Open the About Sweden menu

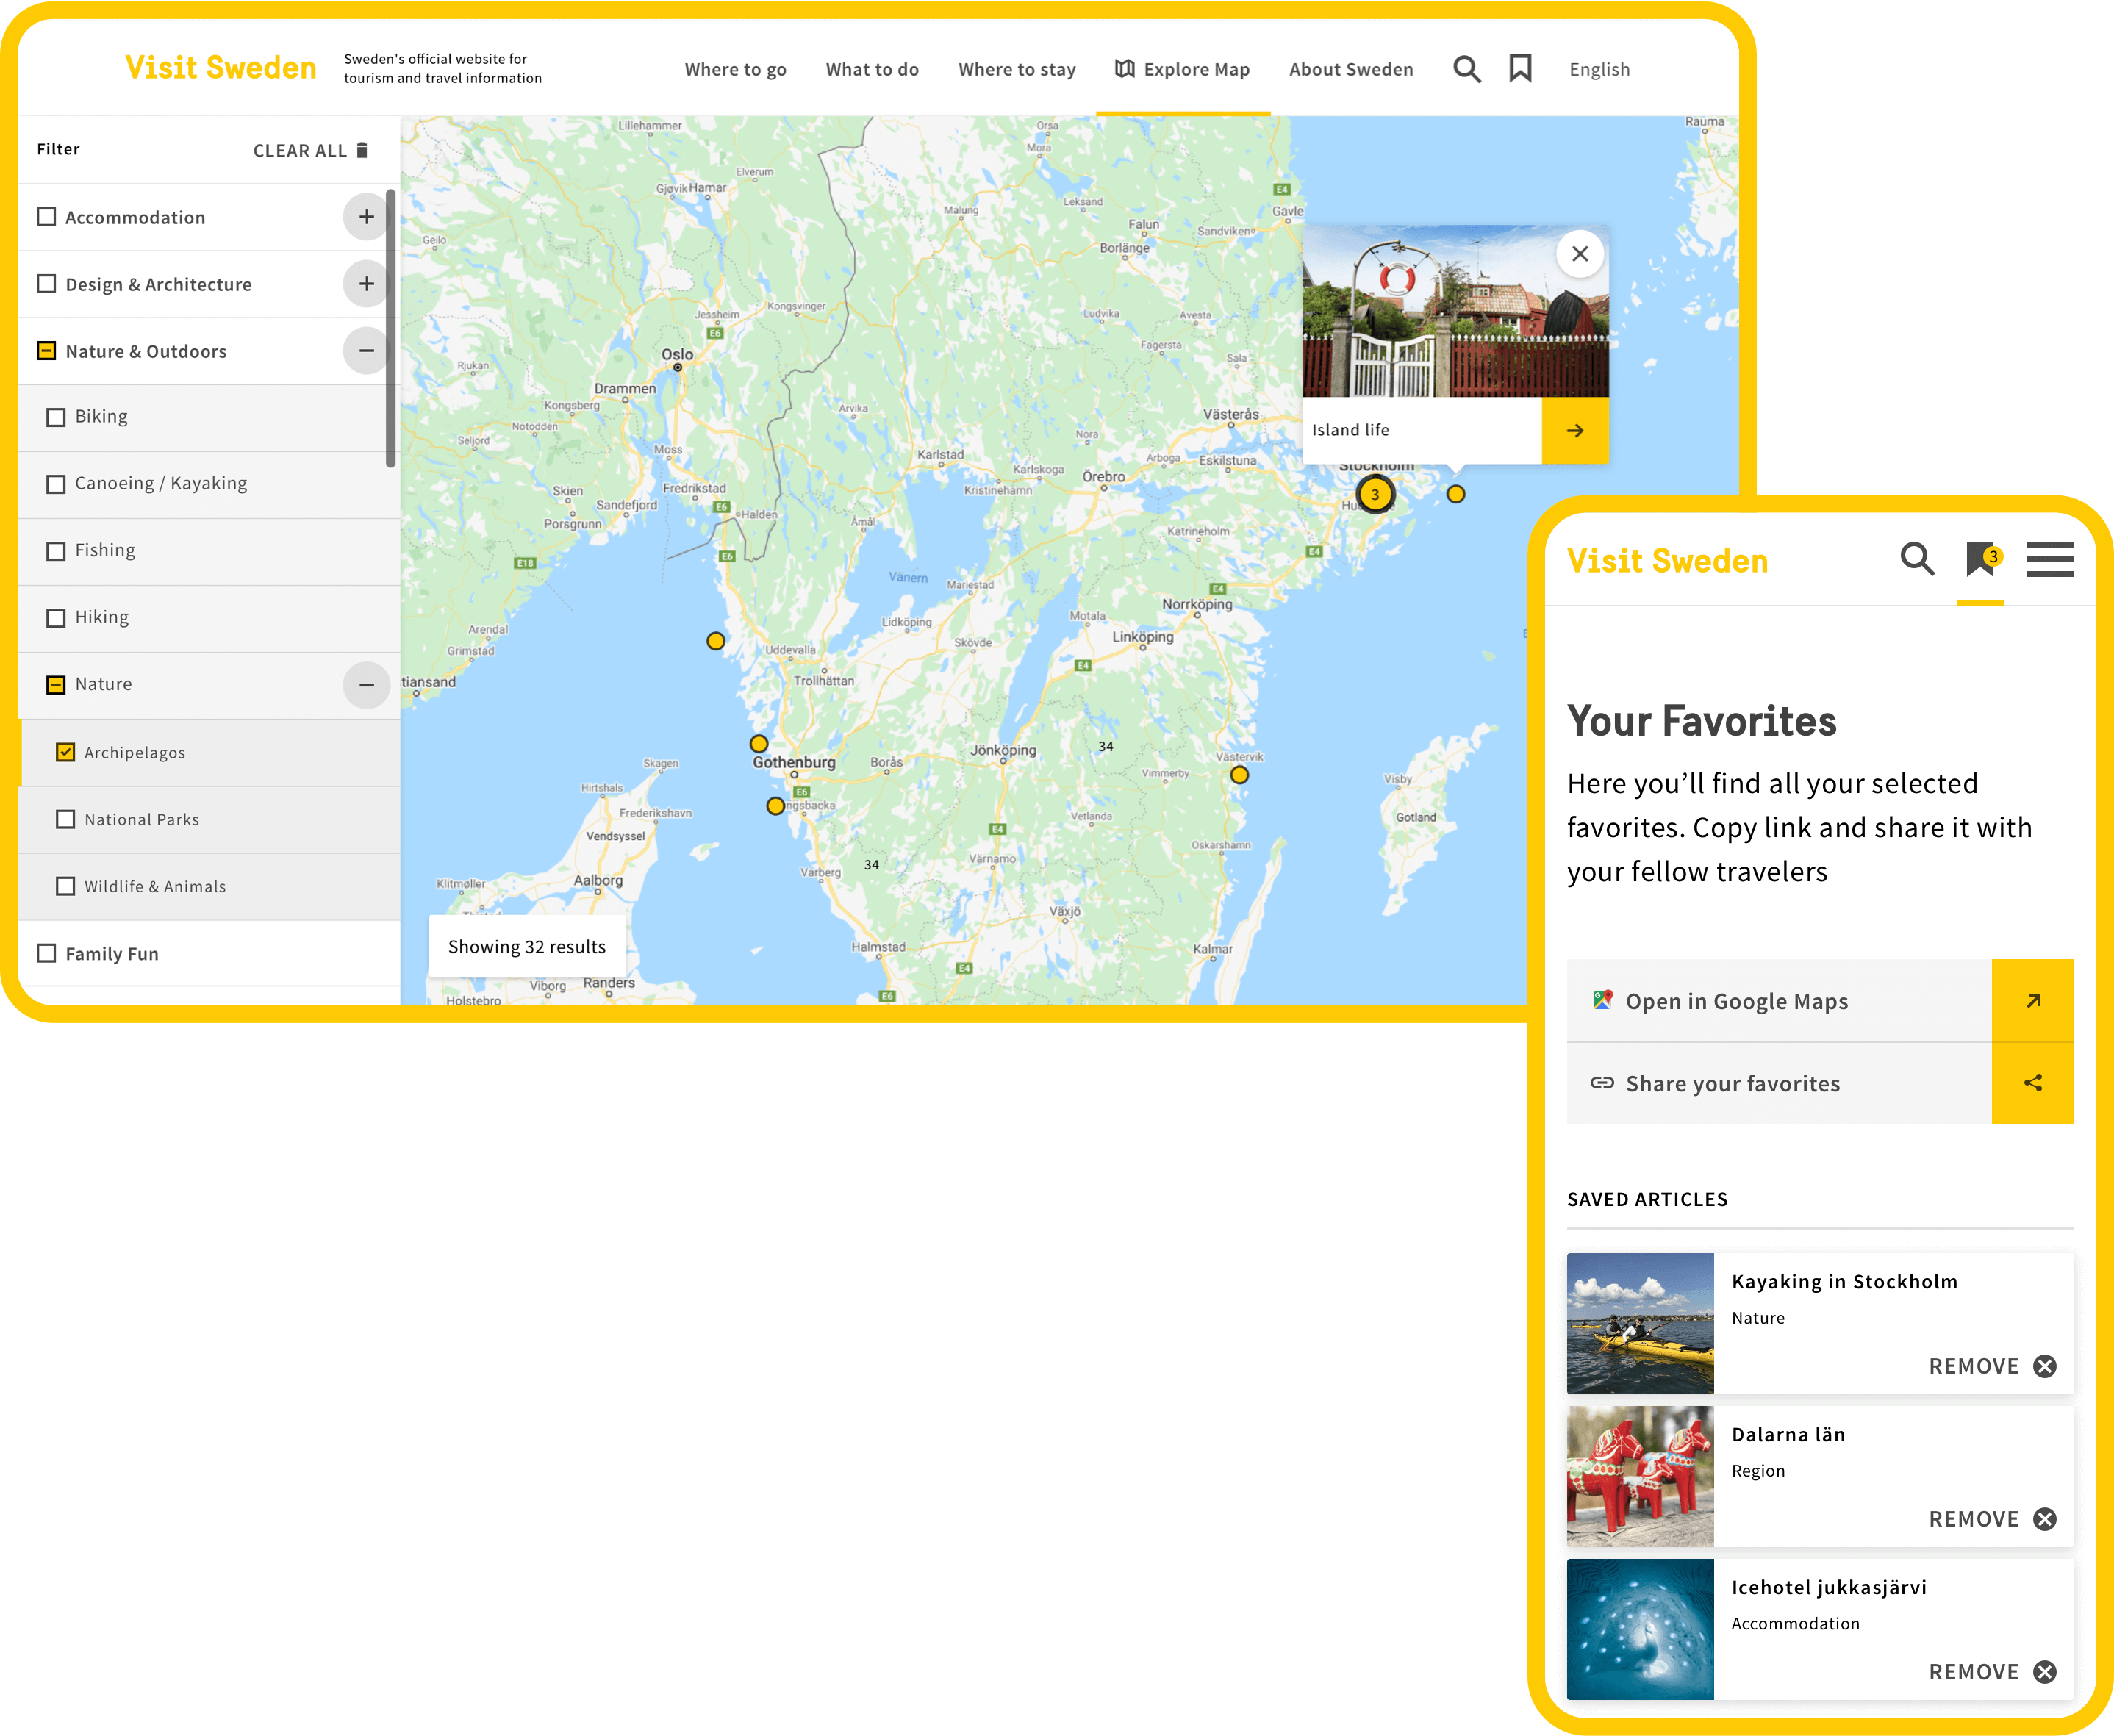pyautogui.click(x=1351, y=69)
